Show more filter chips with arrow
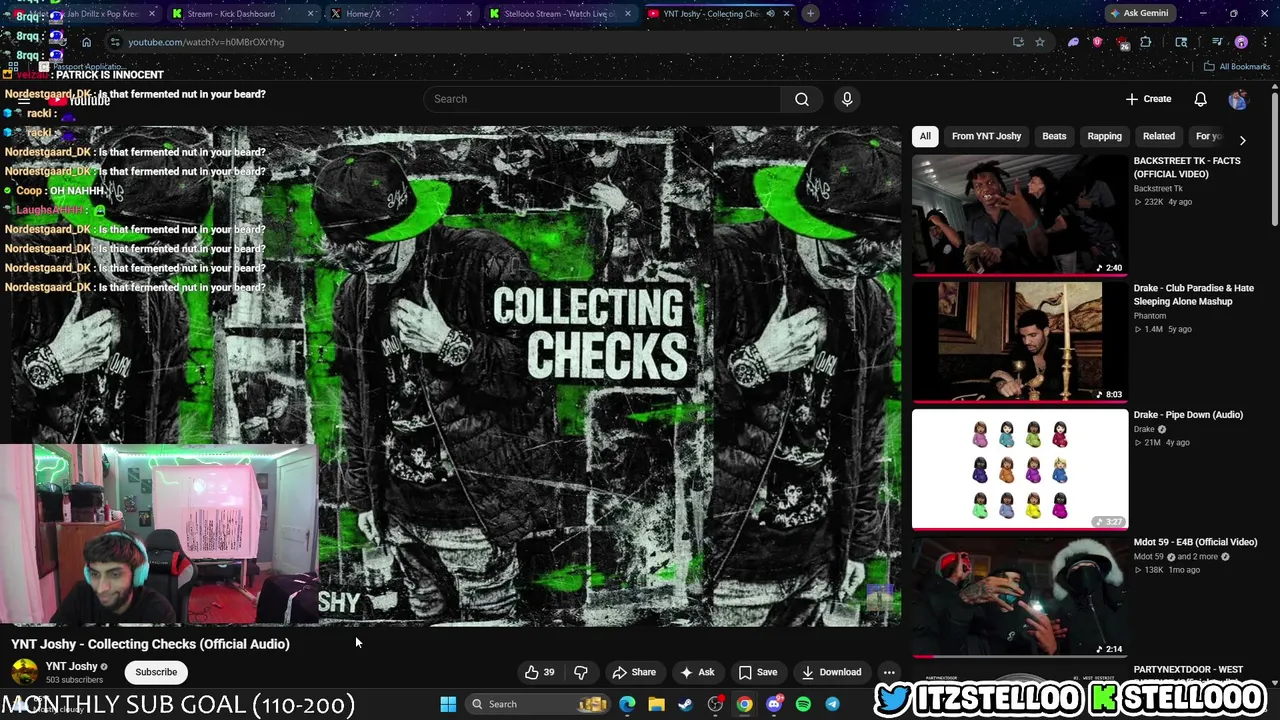The image size is (1280, 720). click(x=1242, y=140)
